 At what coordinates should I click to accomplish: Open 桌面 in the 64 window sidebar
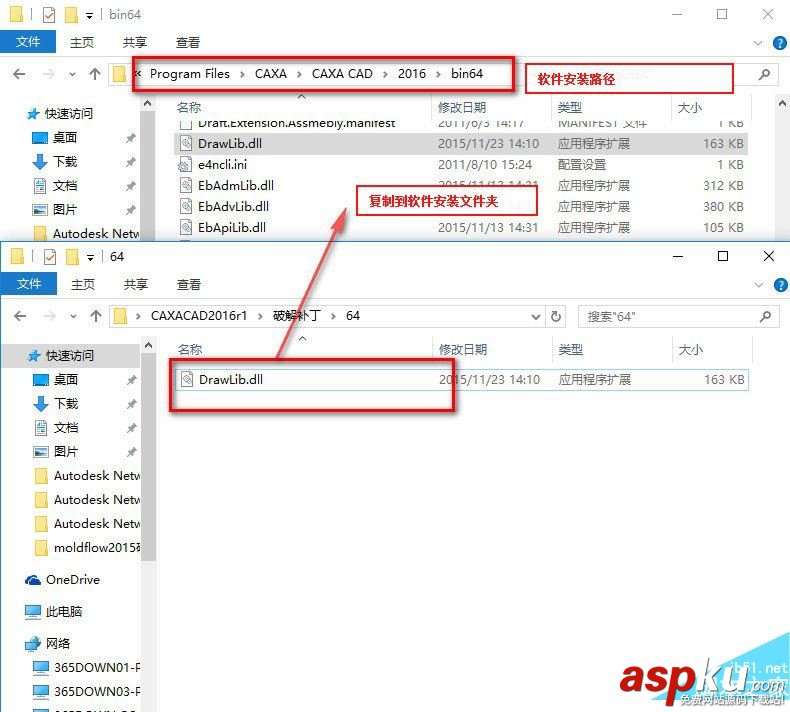(66, 379)
